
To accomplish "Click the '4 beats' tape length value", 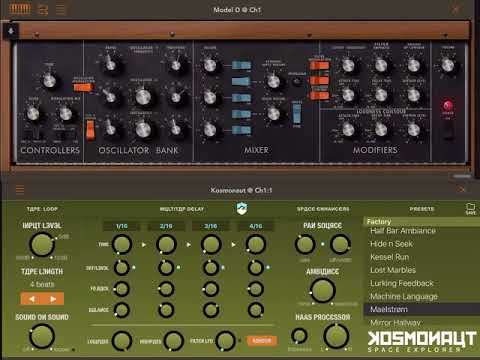I will point(42,284).
